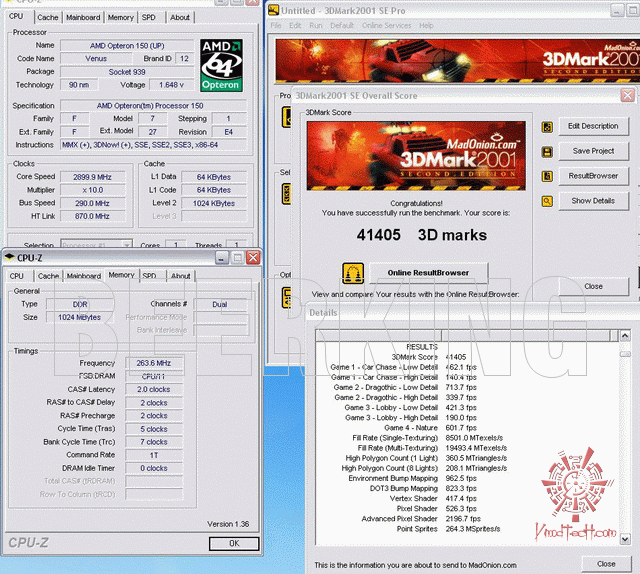
Task: Click the Save Project button
Action: (x=593, y=151)
